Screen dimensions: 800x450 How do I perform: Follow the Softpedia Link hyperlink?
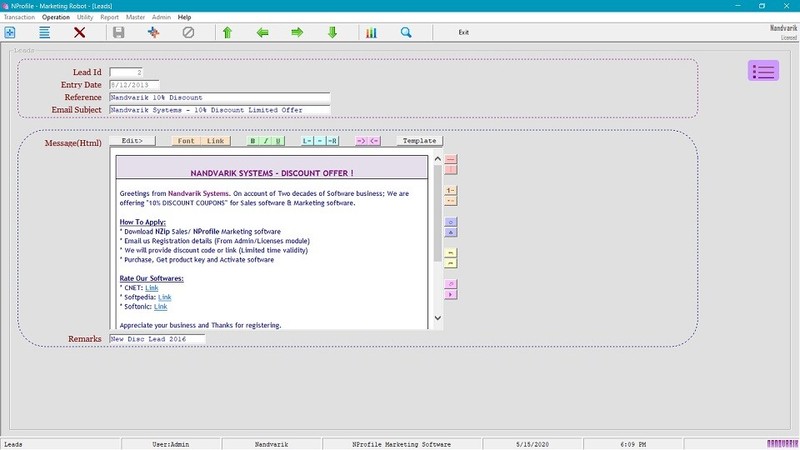click(164, 297)
